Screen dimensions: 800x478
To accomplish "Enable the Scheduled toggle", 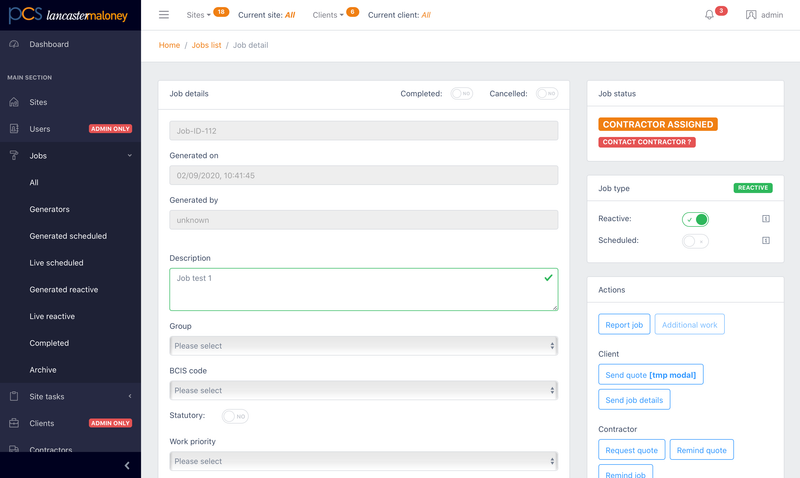I will click(695, 241).
